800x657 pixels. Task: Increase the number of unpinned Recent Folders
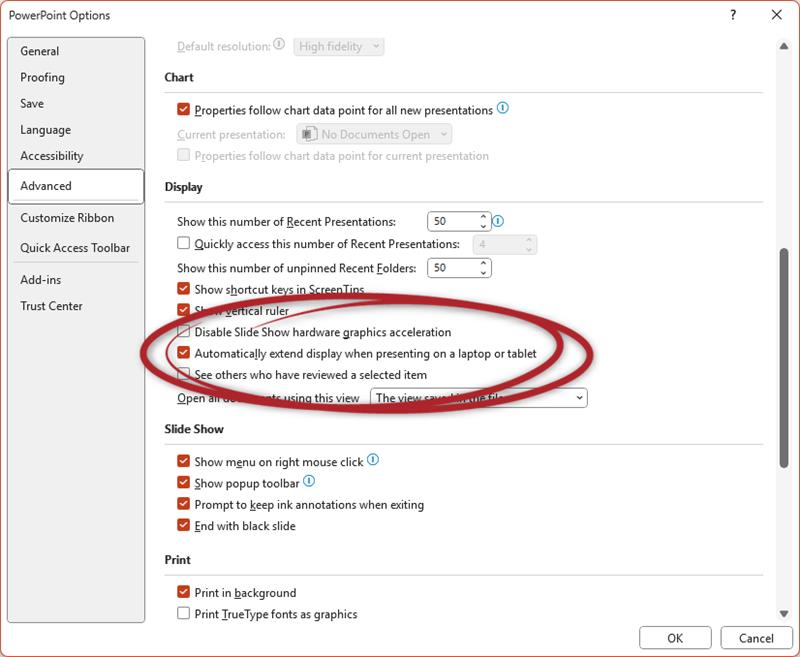[x=483, y=263]
